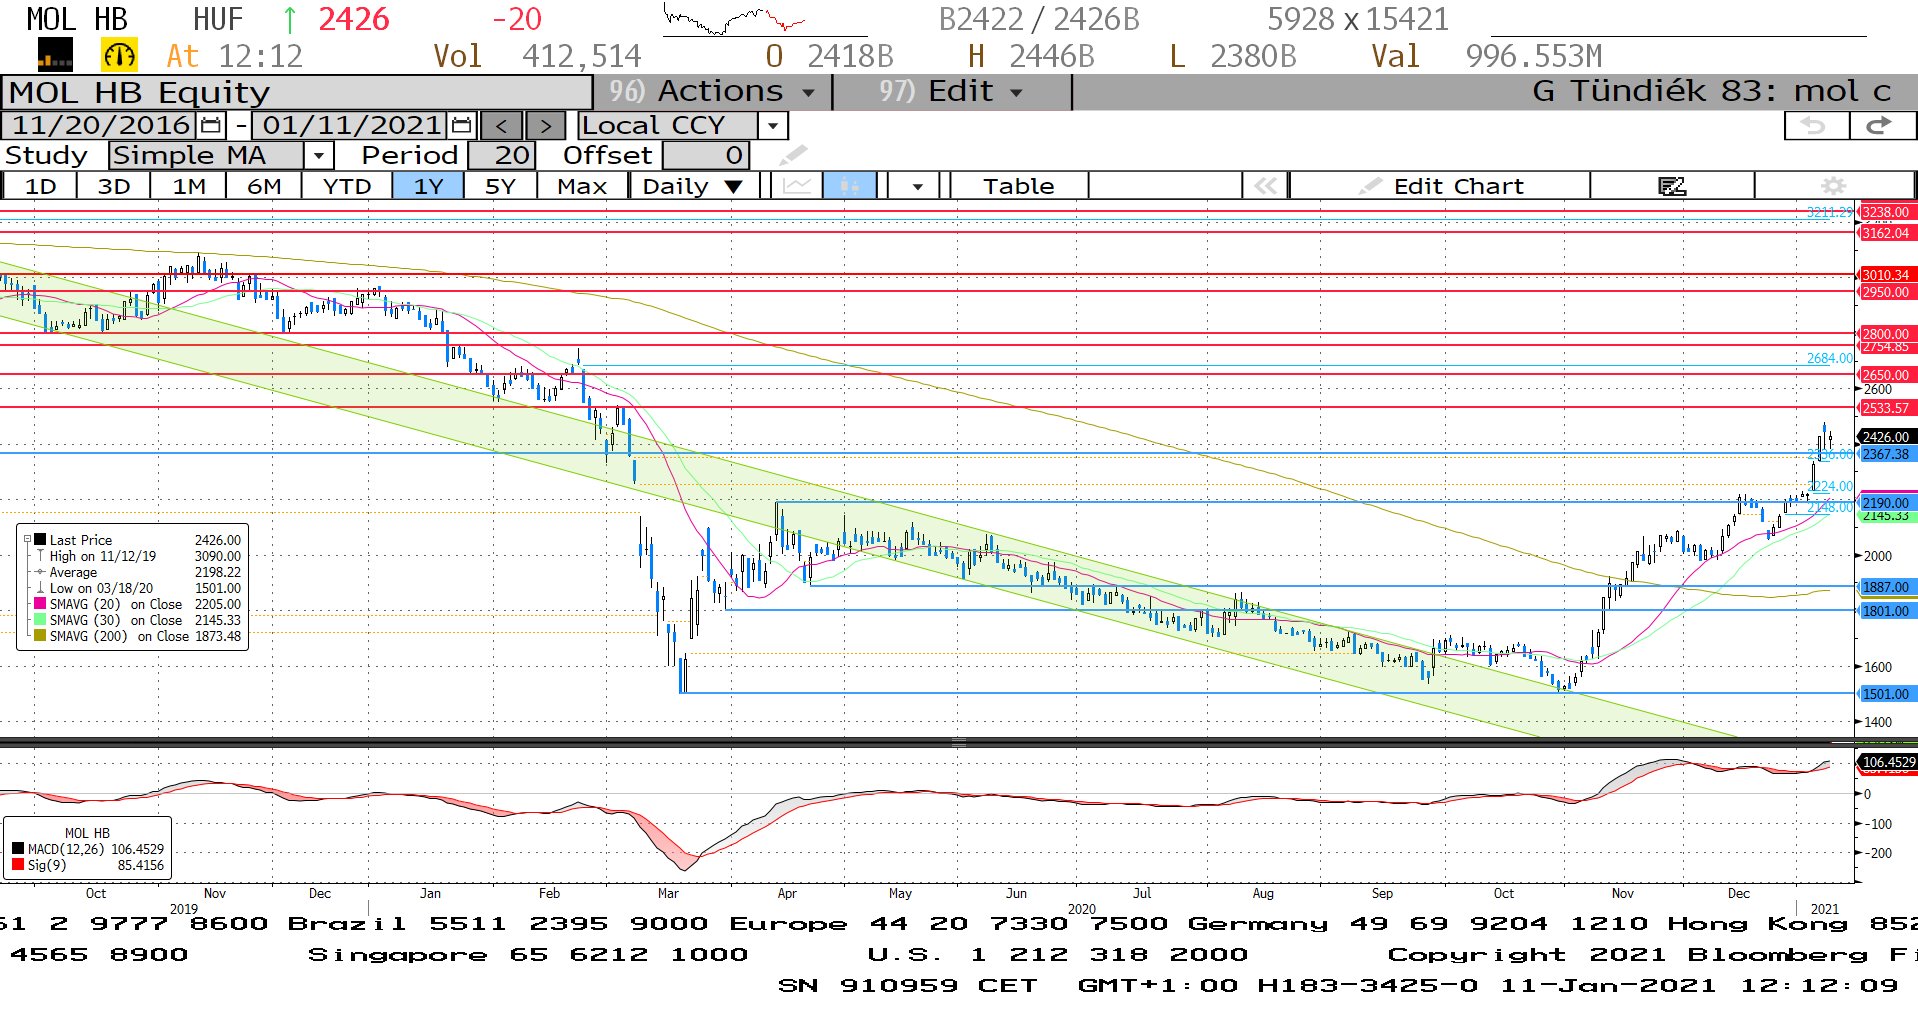Select the YTD range tab
The width and height of the screenshot is (1918, 1025).
tap(347, 186)
